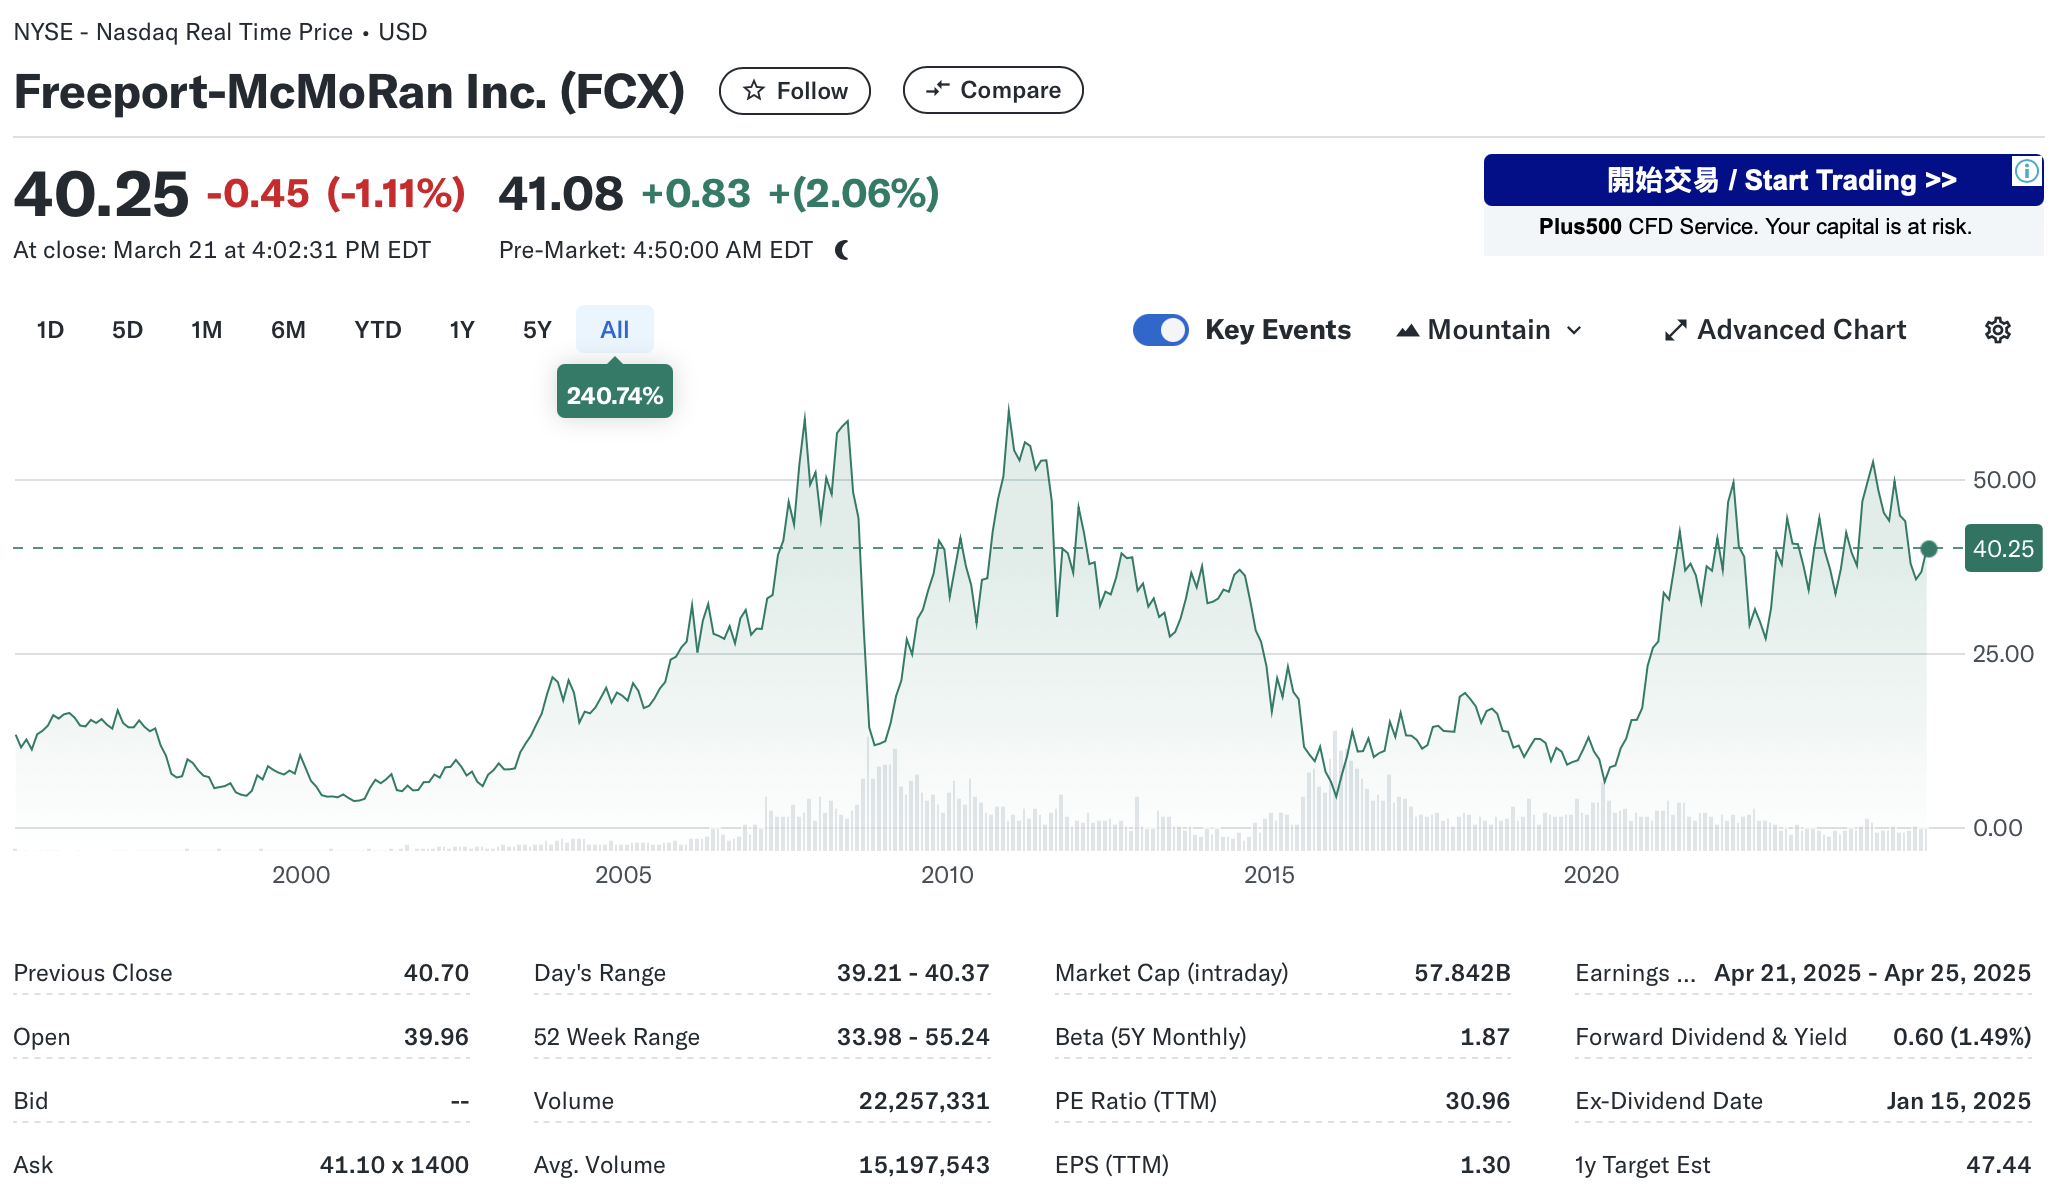Click the compare arrows icon
This screenshot has height=1202, width=2064.
coord(937,90)
